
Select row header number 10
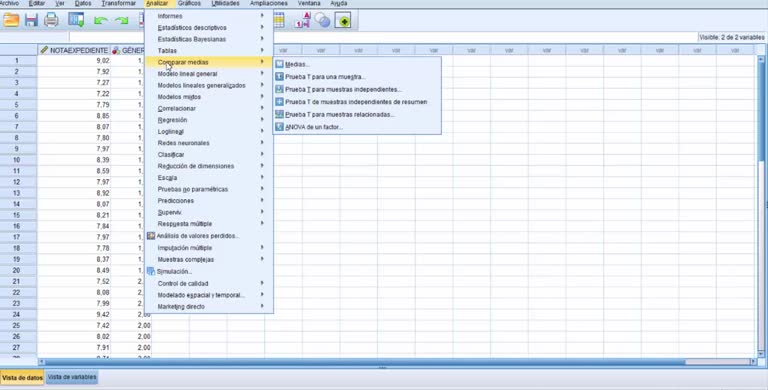tap(18, 160)
